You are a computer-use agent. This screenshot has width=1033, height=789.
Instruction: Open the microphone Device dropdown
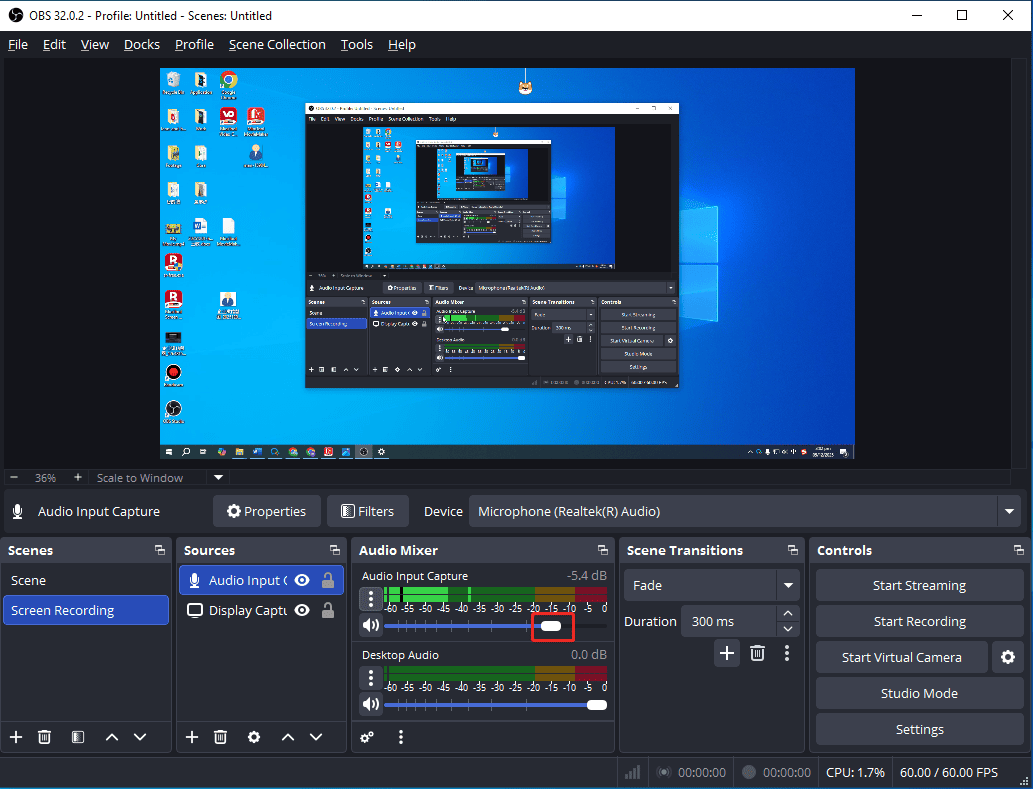coord(1009,511)
